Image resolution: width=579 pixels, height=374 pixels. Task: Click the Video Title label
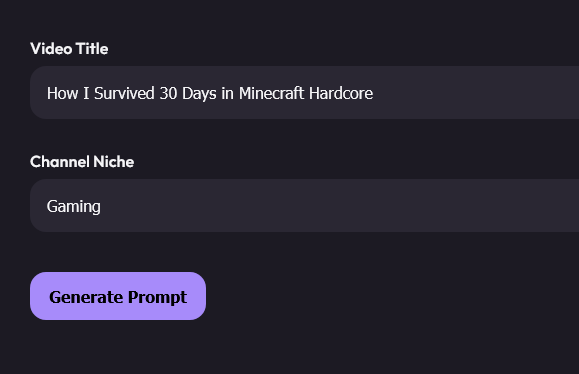tap(69, 49)
